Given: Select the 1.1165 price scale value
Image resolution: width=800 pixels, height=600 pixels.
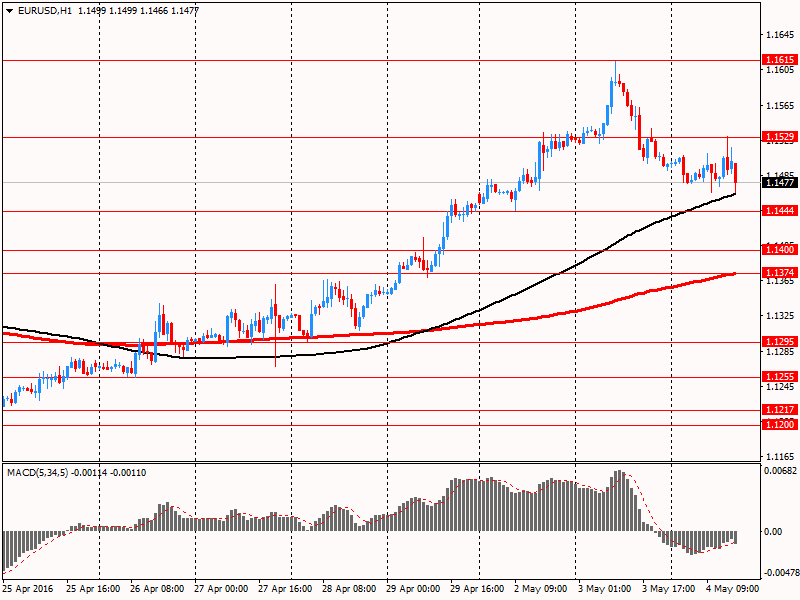Looking at the screenshot, I should [x=780, y=456].
